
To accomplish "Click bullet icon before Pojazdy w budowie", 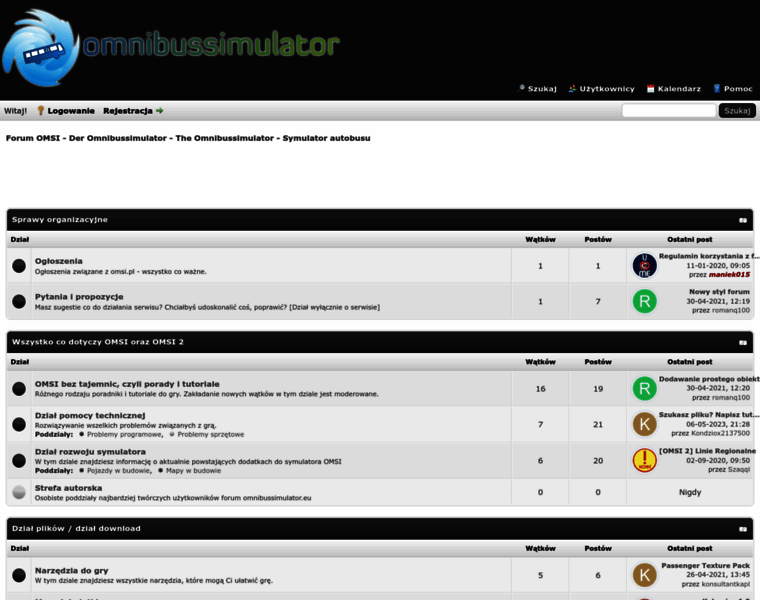I will 81,471.
